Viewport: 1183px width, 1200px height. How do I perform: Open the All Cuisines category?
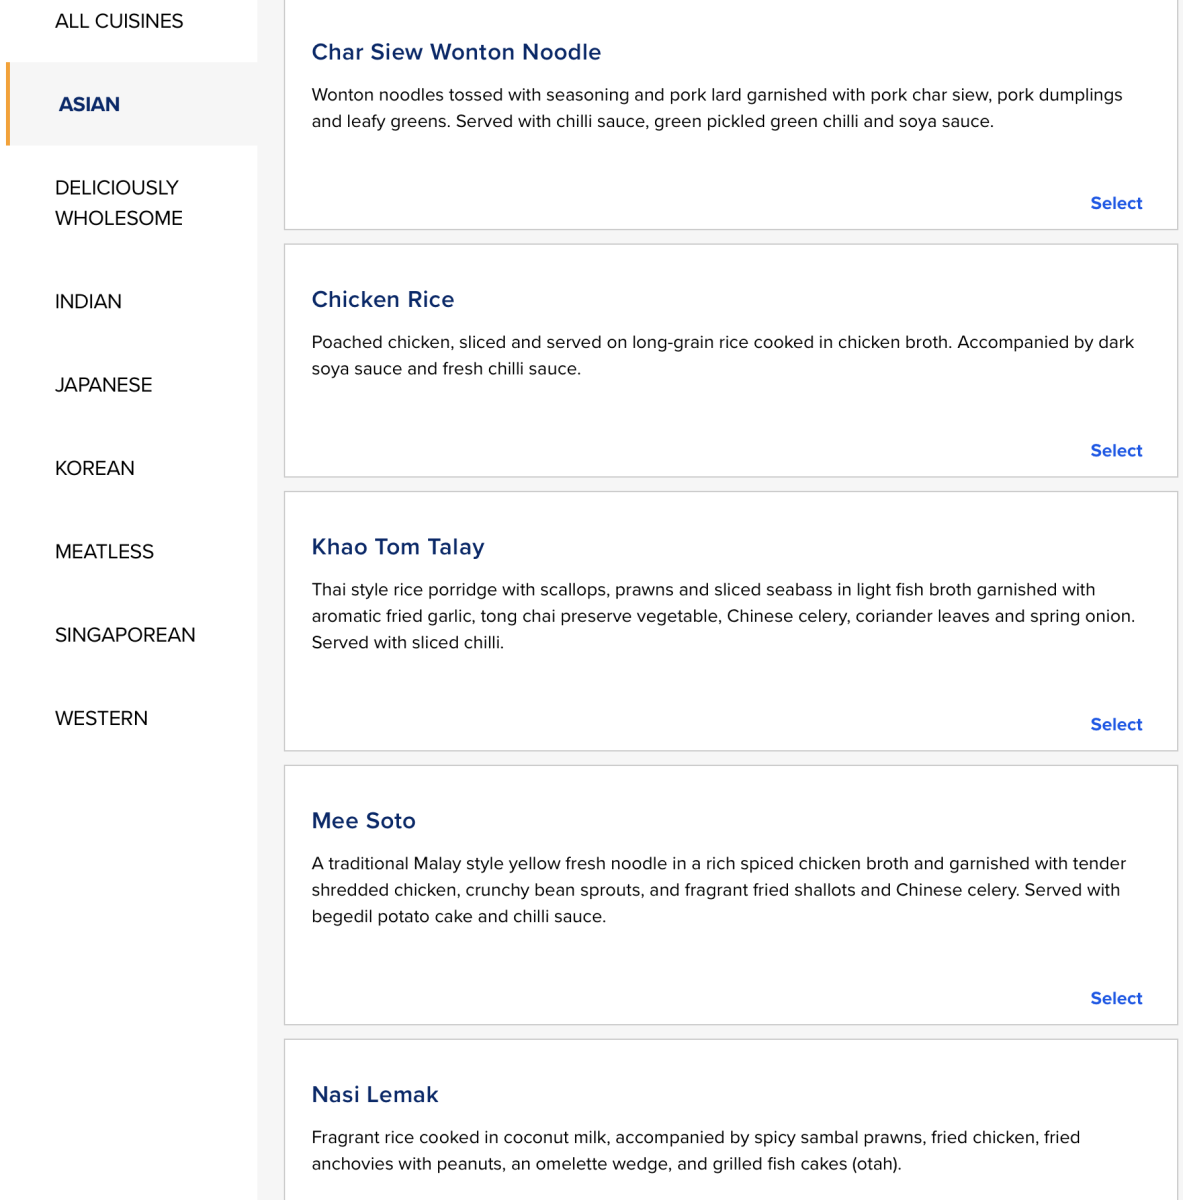pyautogui.click(x=119, y=21)
